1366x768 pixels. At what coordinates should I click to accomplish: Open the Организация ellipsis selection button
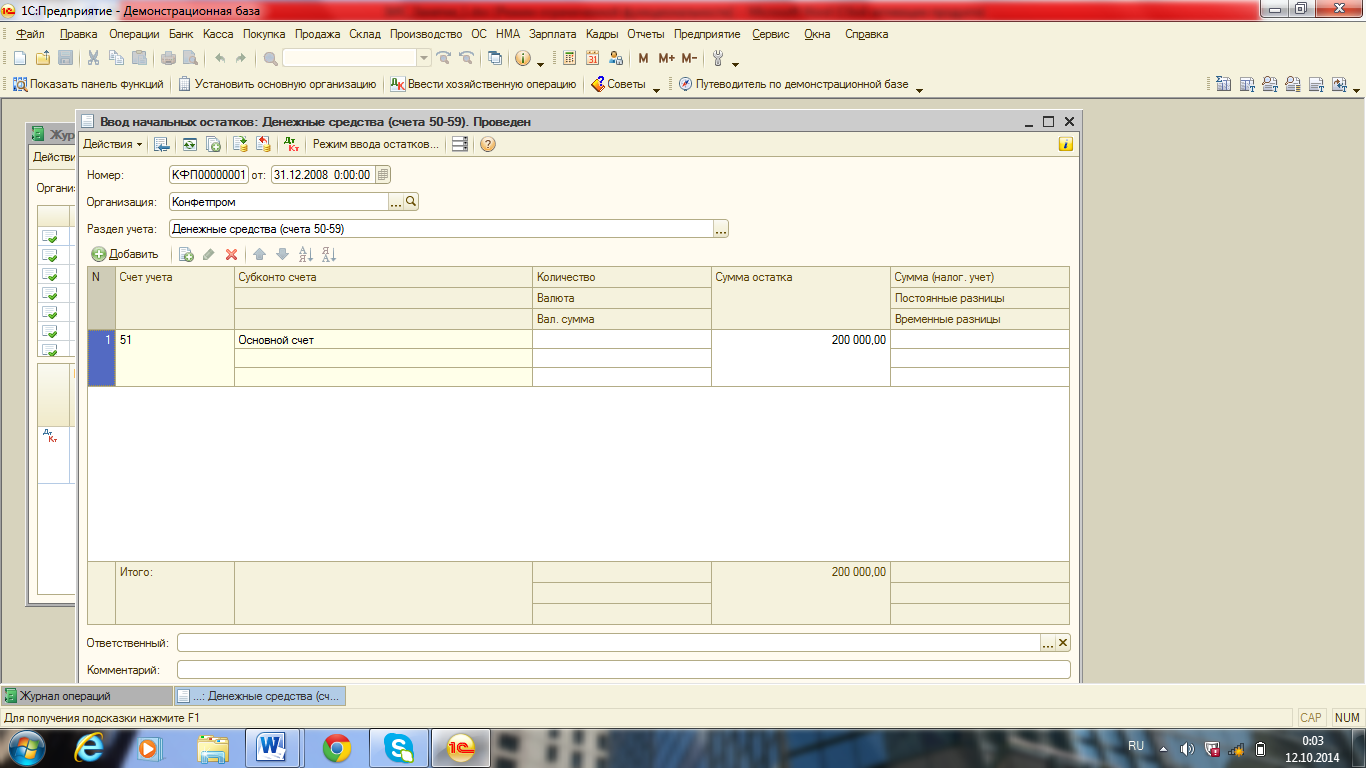pyautogui.click(x=396, y=202)
